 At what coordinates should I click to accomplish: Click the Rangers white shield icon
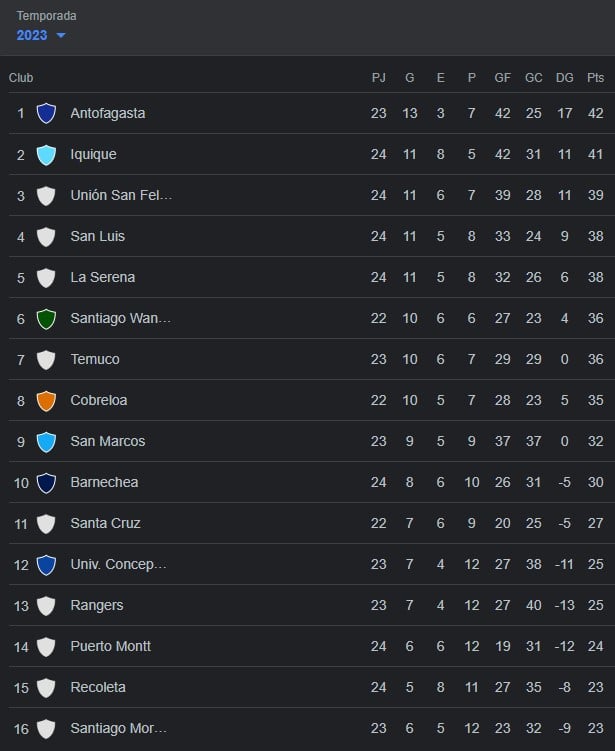[46, 605]
